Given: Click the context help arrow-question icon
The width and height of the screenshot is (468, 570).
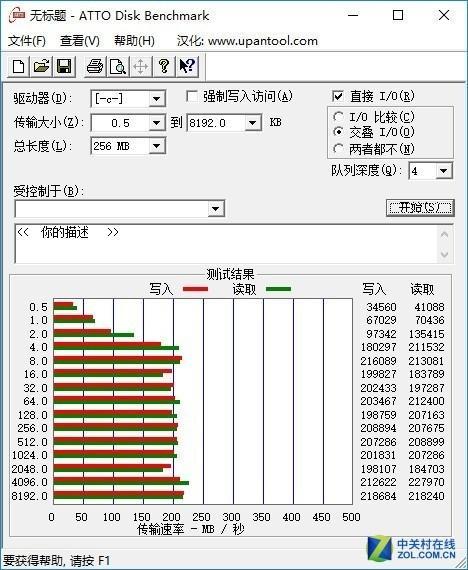Looking at the screenshot, I should click(x=187, y=67).
